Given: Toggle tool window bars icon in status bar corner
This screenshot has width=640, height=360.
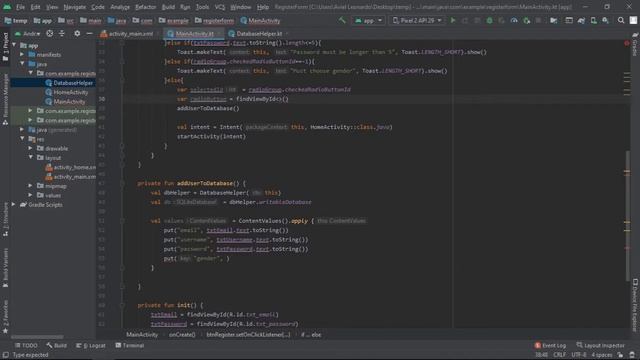Looking at the screenshot, I should 5,355.
